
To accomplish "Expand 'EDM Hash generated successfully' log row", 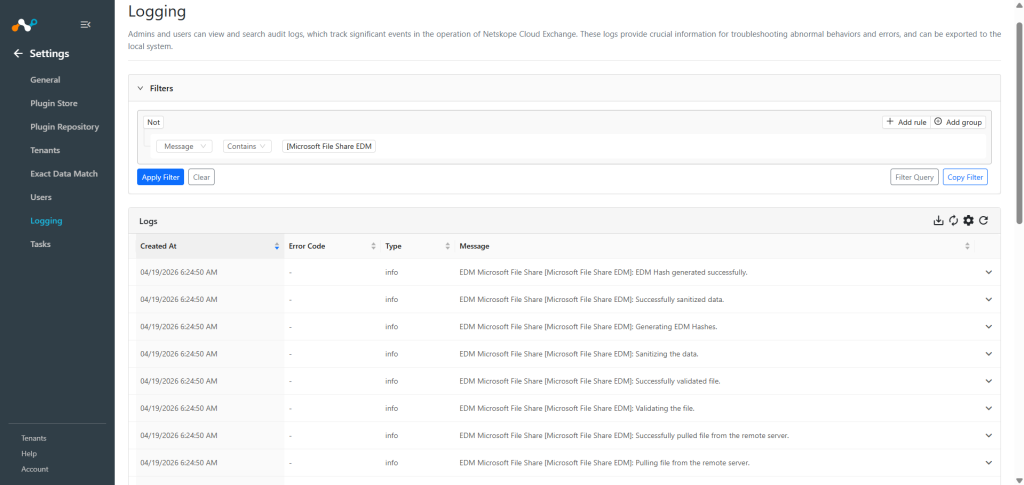I will point(988,272).
